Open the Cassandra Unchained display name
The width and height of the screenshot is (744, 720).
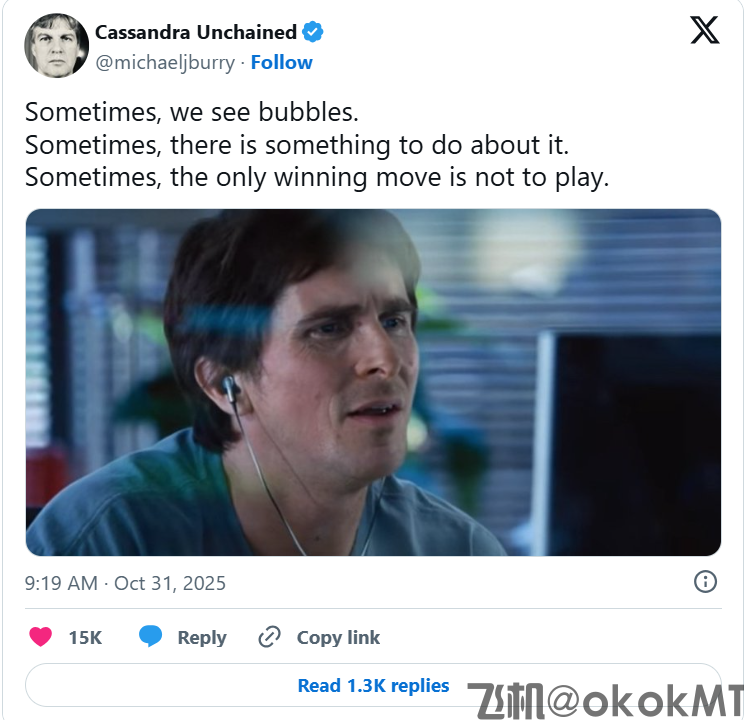coord(196,32)
